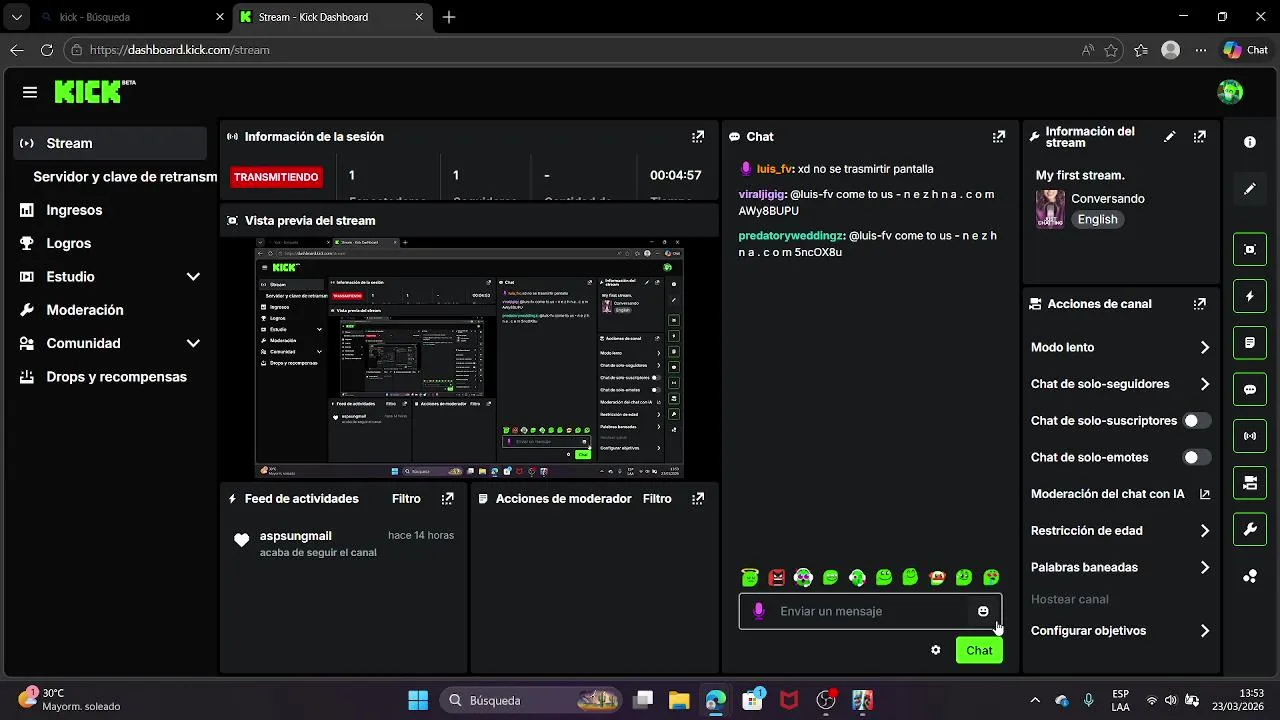Open Modo lento options arrow
1280x720 pixels.
pos(1204,348)
